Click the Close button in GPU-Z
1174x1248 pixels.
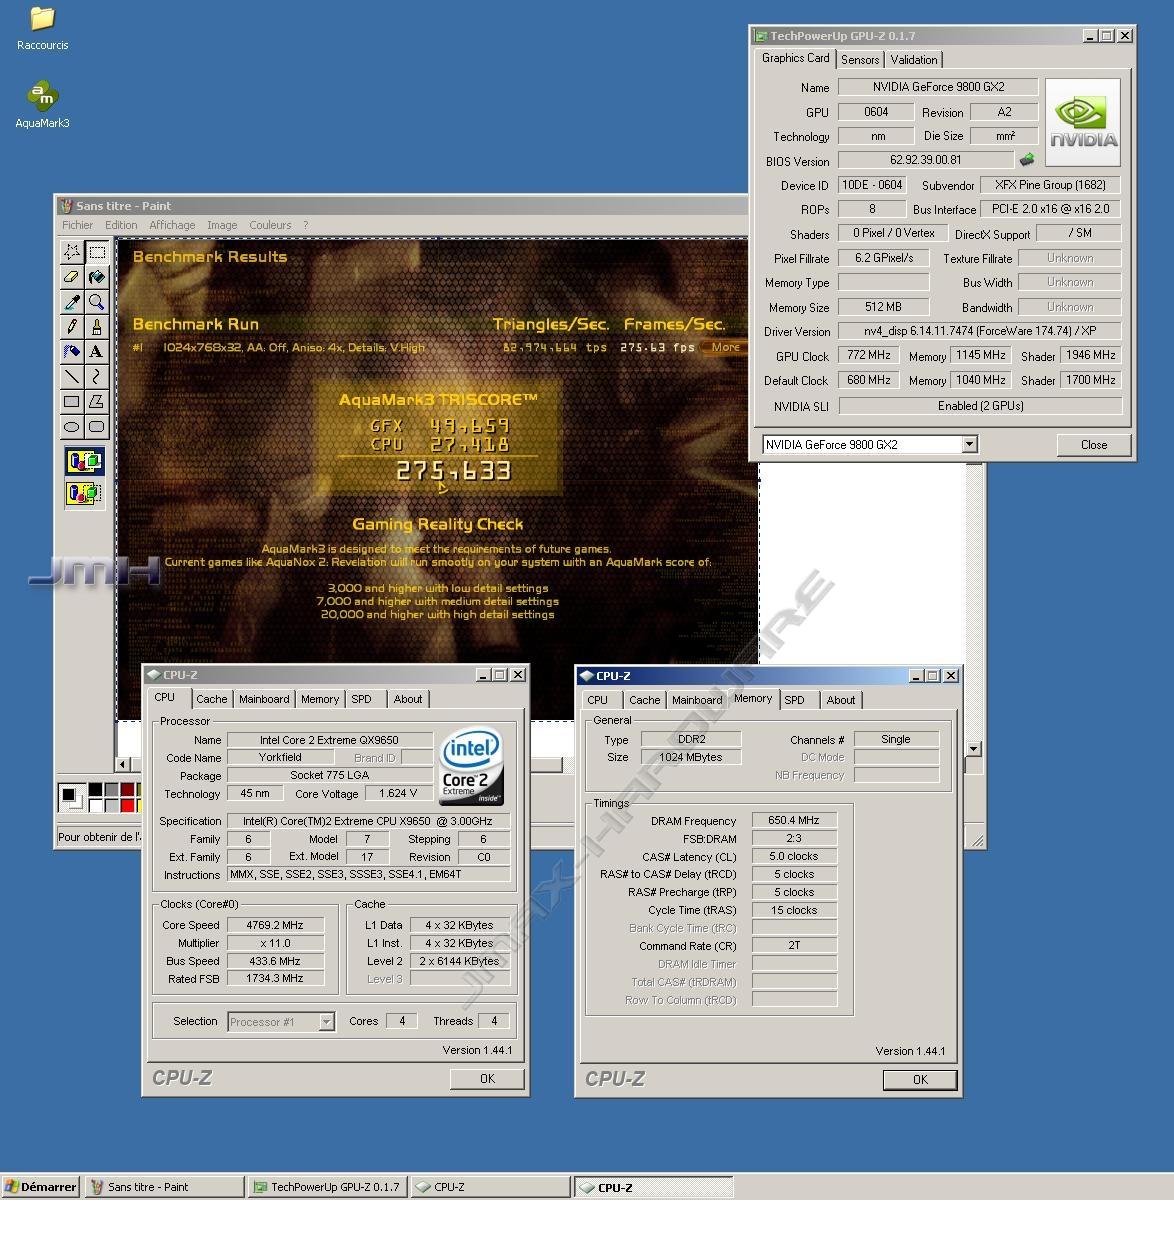pos(1094,445)
